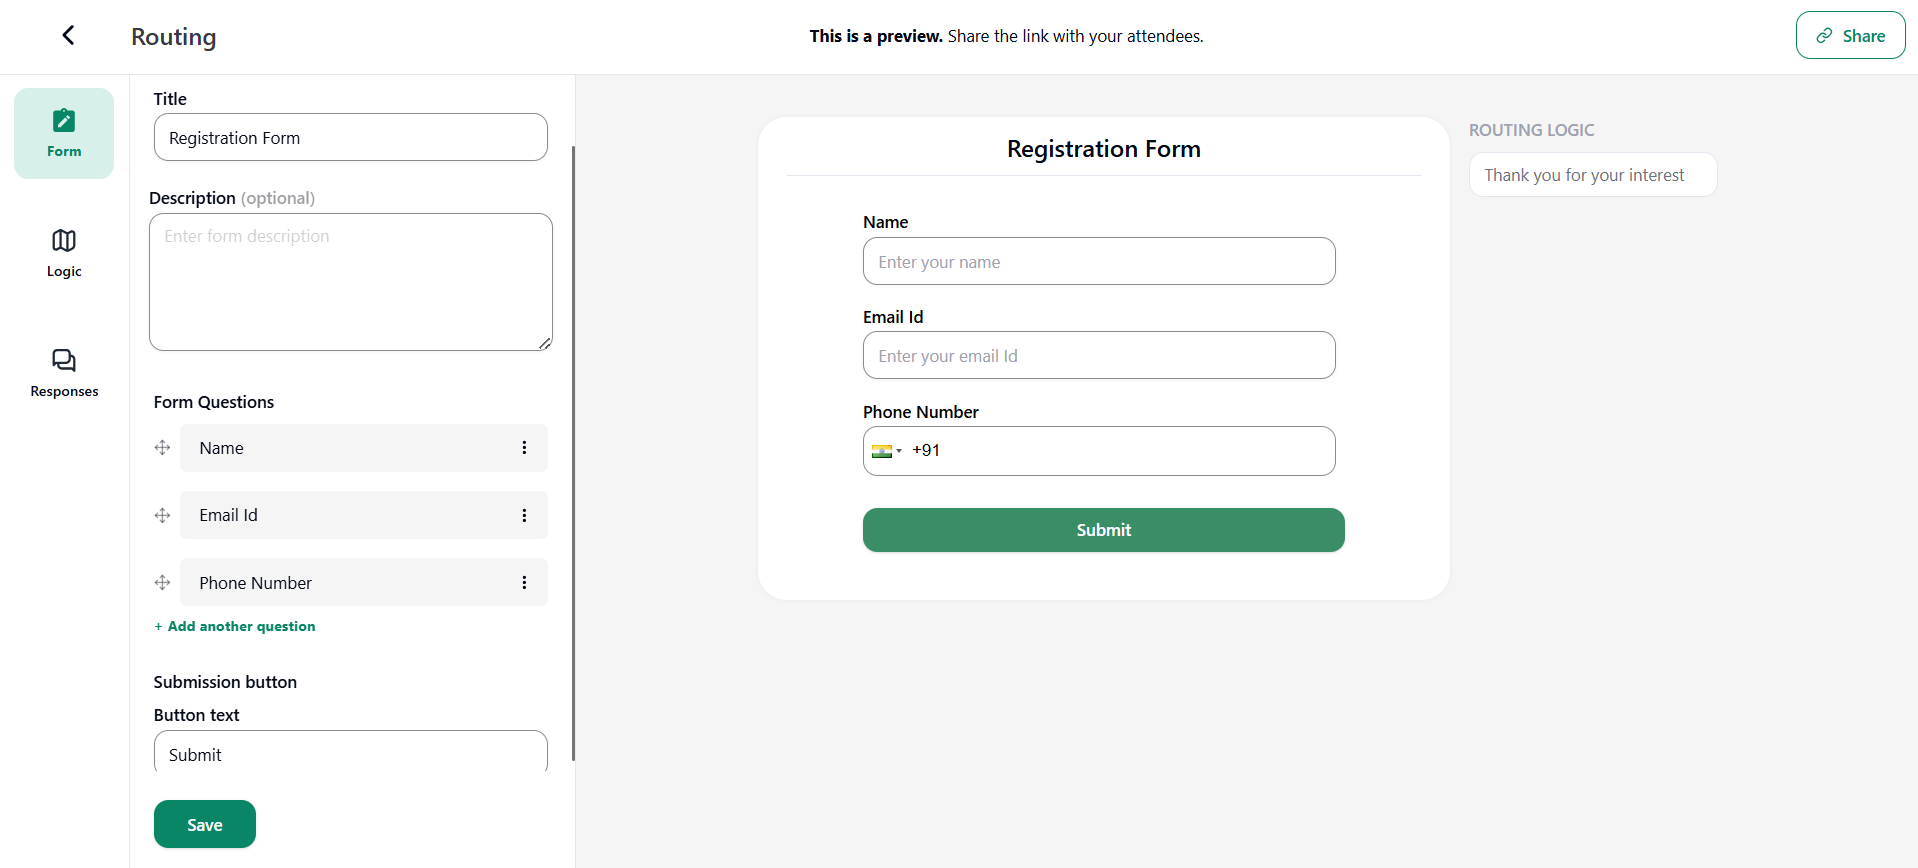Select the Thank you for your interest route

pos(1592,175)
